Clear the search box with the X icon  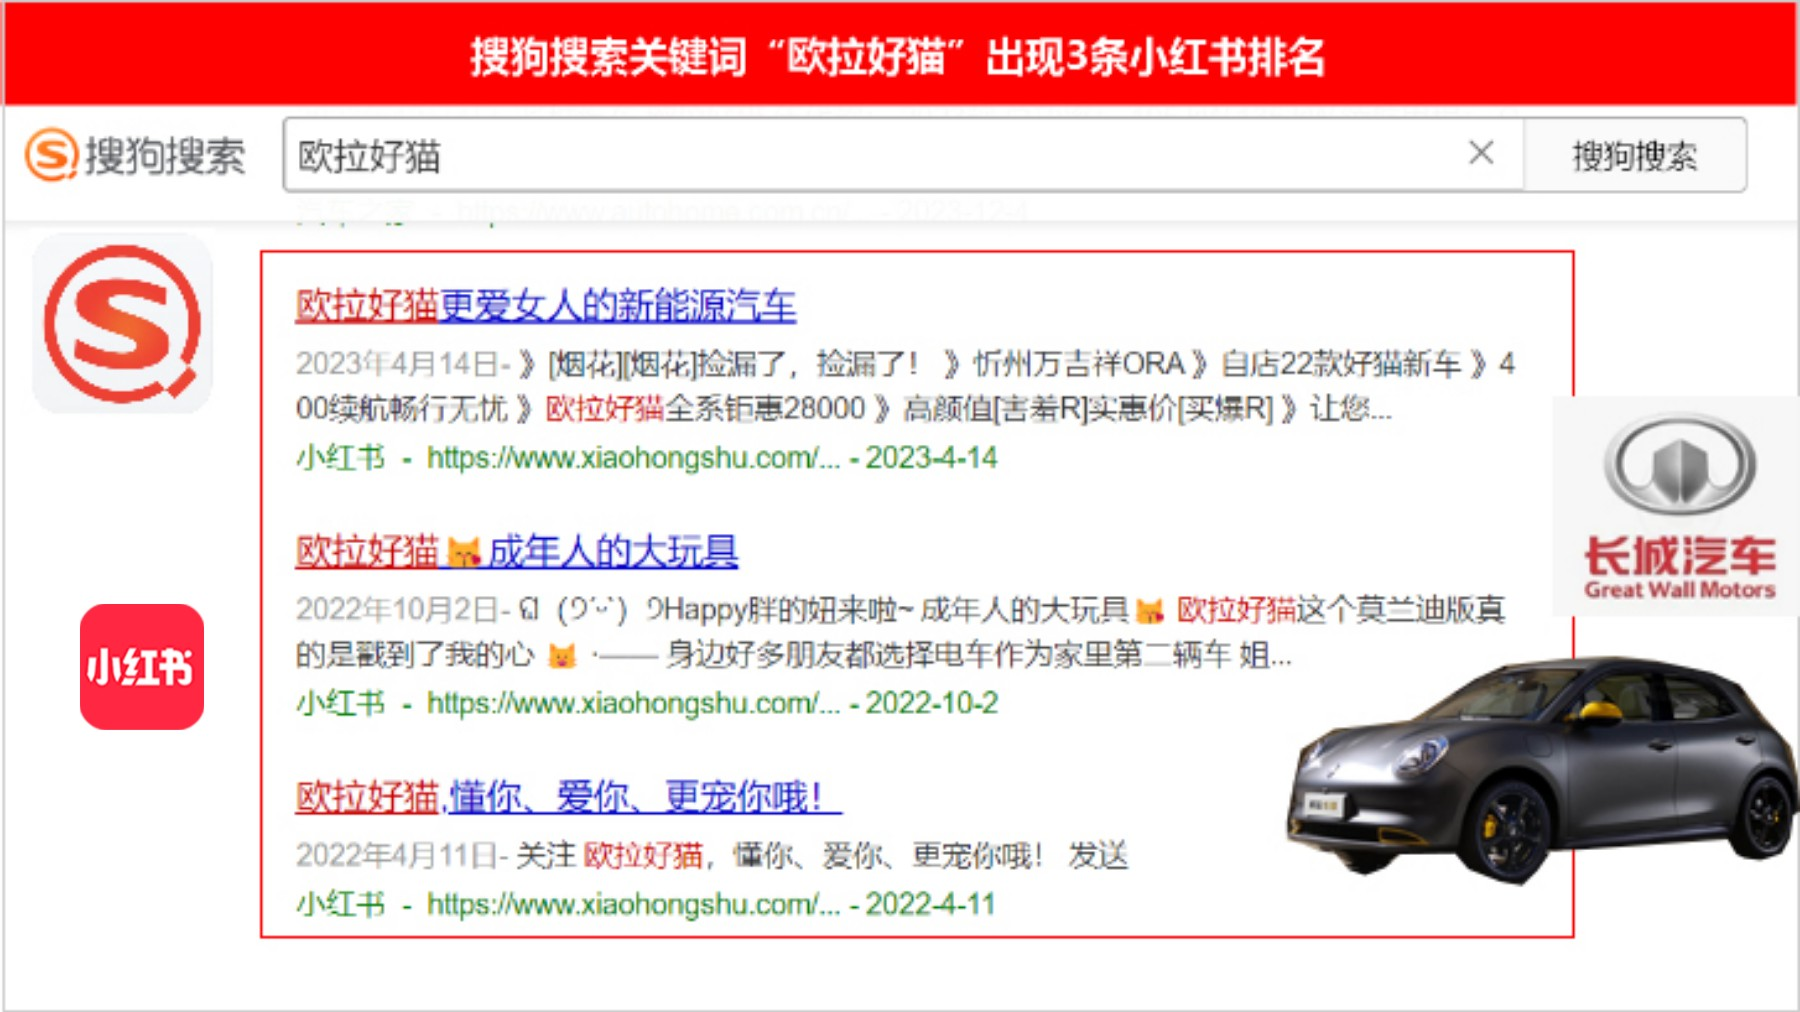[1481, 153]
